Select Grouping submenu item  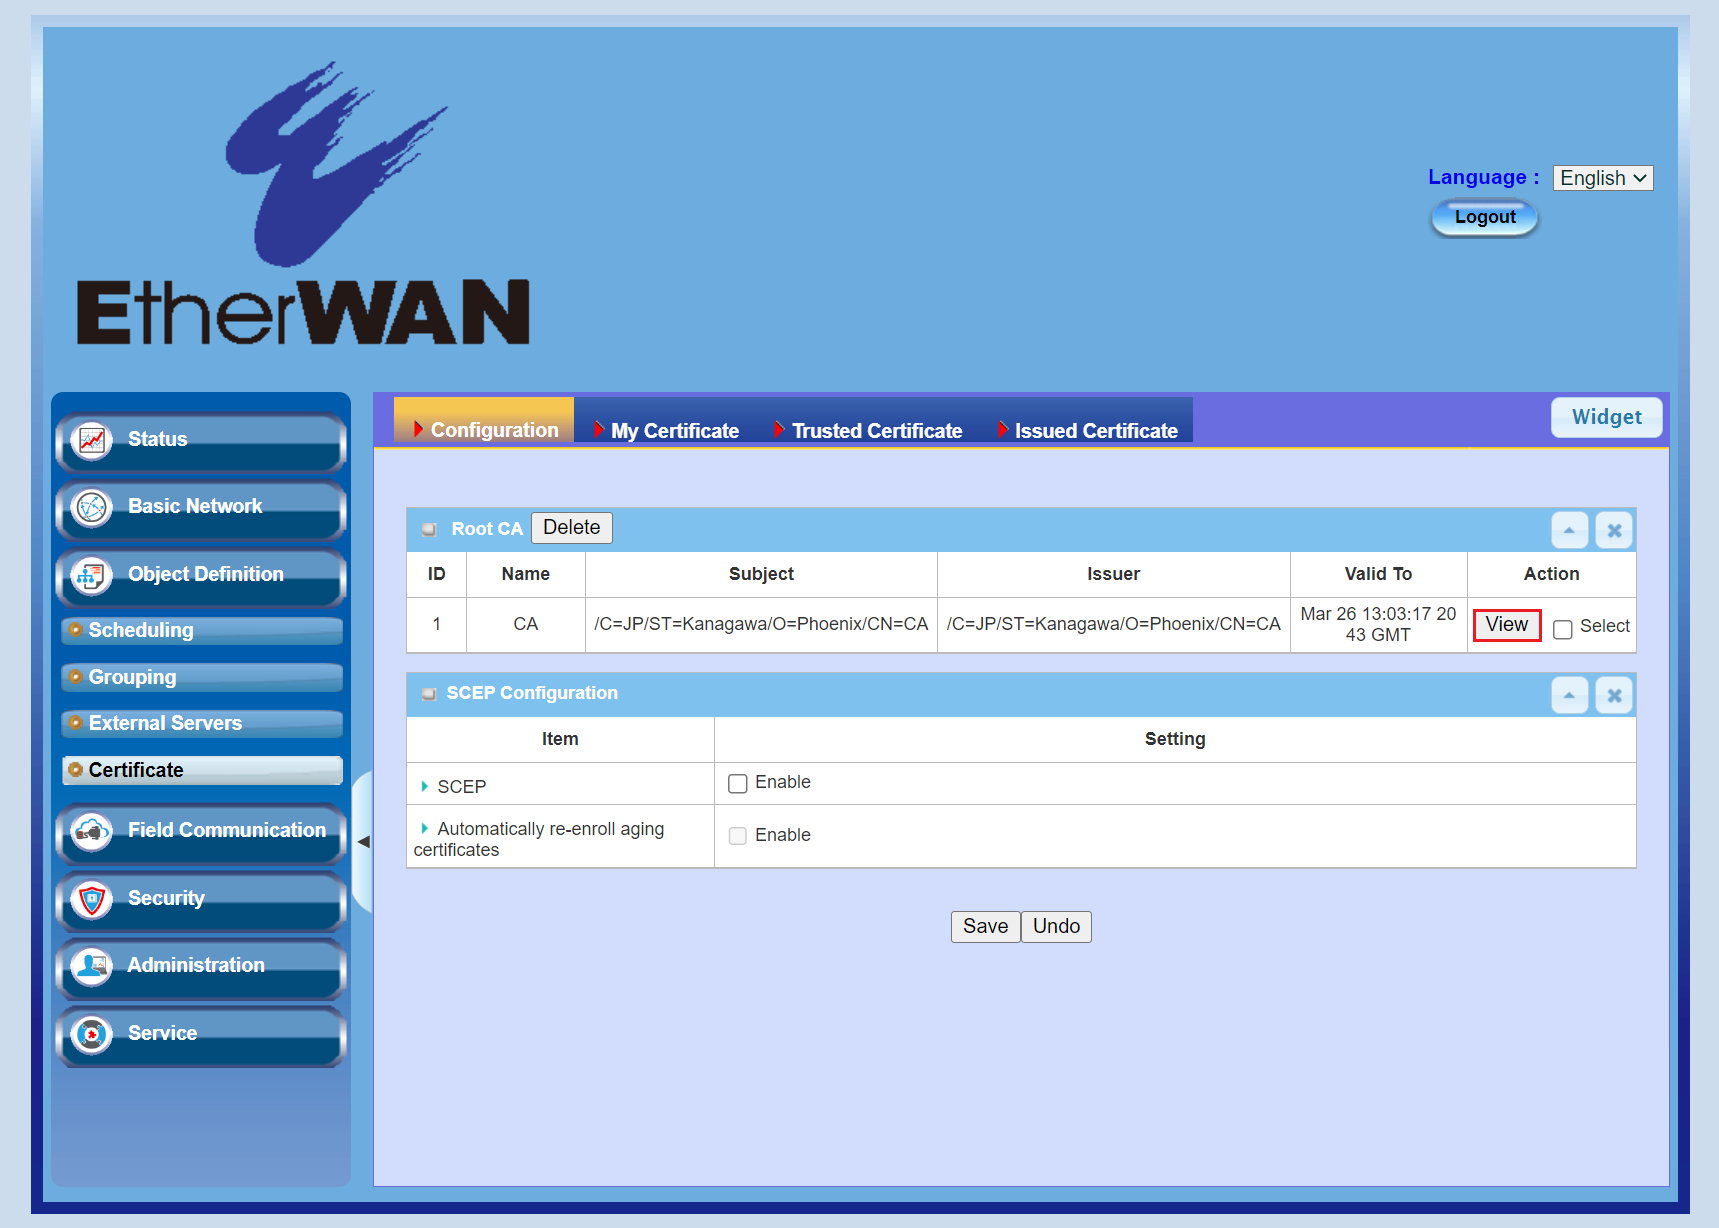(x=202, y=678)
